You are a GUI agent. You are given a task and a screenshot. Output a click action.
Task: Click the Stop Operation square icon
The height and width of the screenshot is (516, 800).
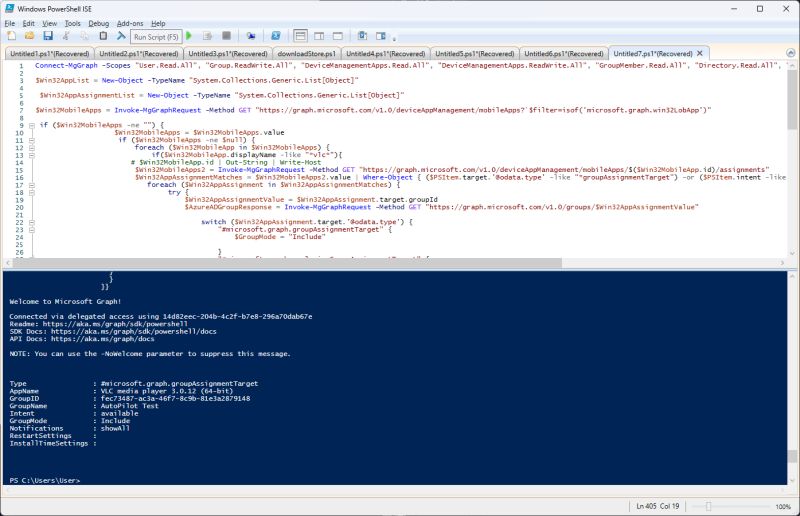click(227, 36)
